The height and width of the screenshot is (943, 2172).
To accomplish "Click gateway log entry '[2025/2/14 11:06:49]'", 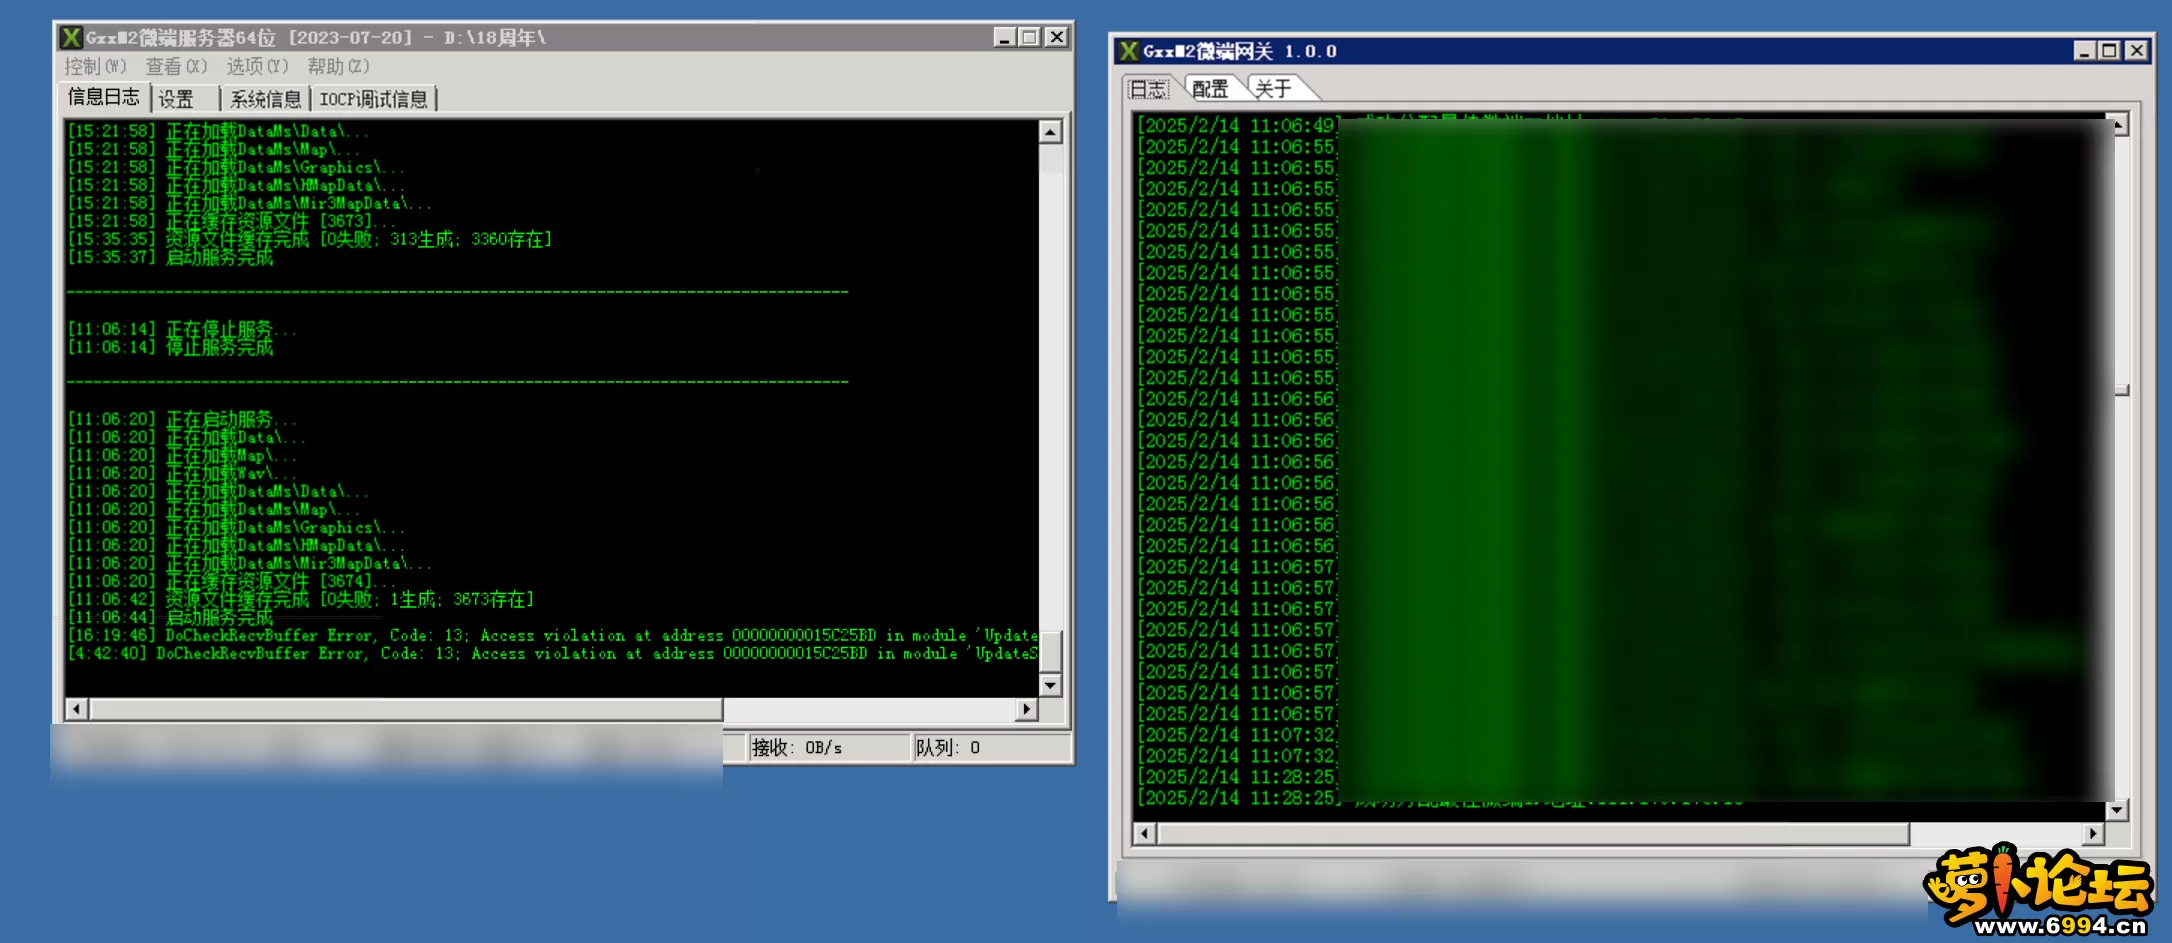I will [x=1237, y=126].
